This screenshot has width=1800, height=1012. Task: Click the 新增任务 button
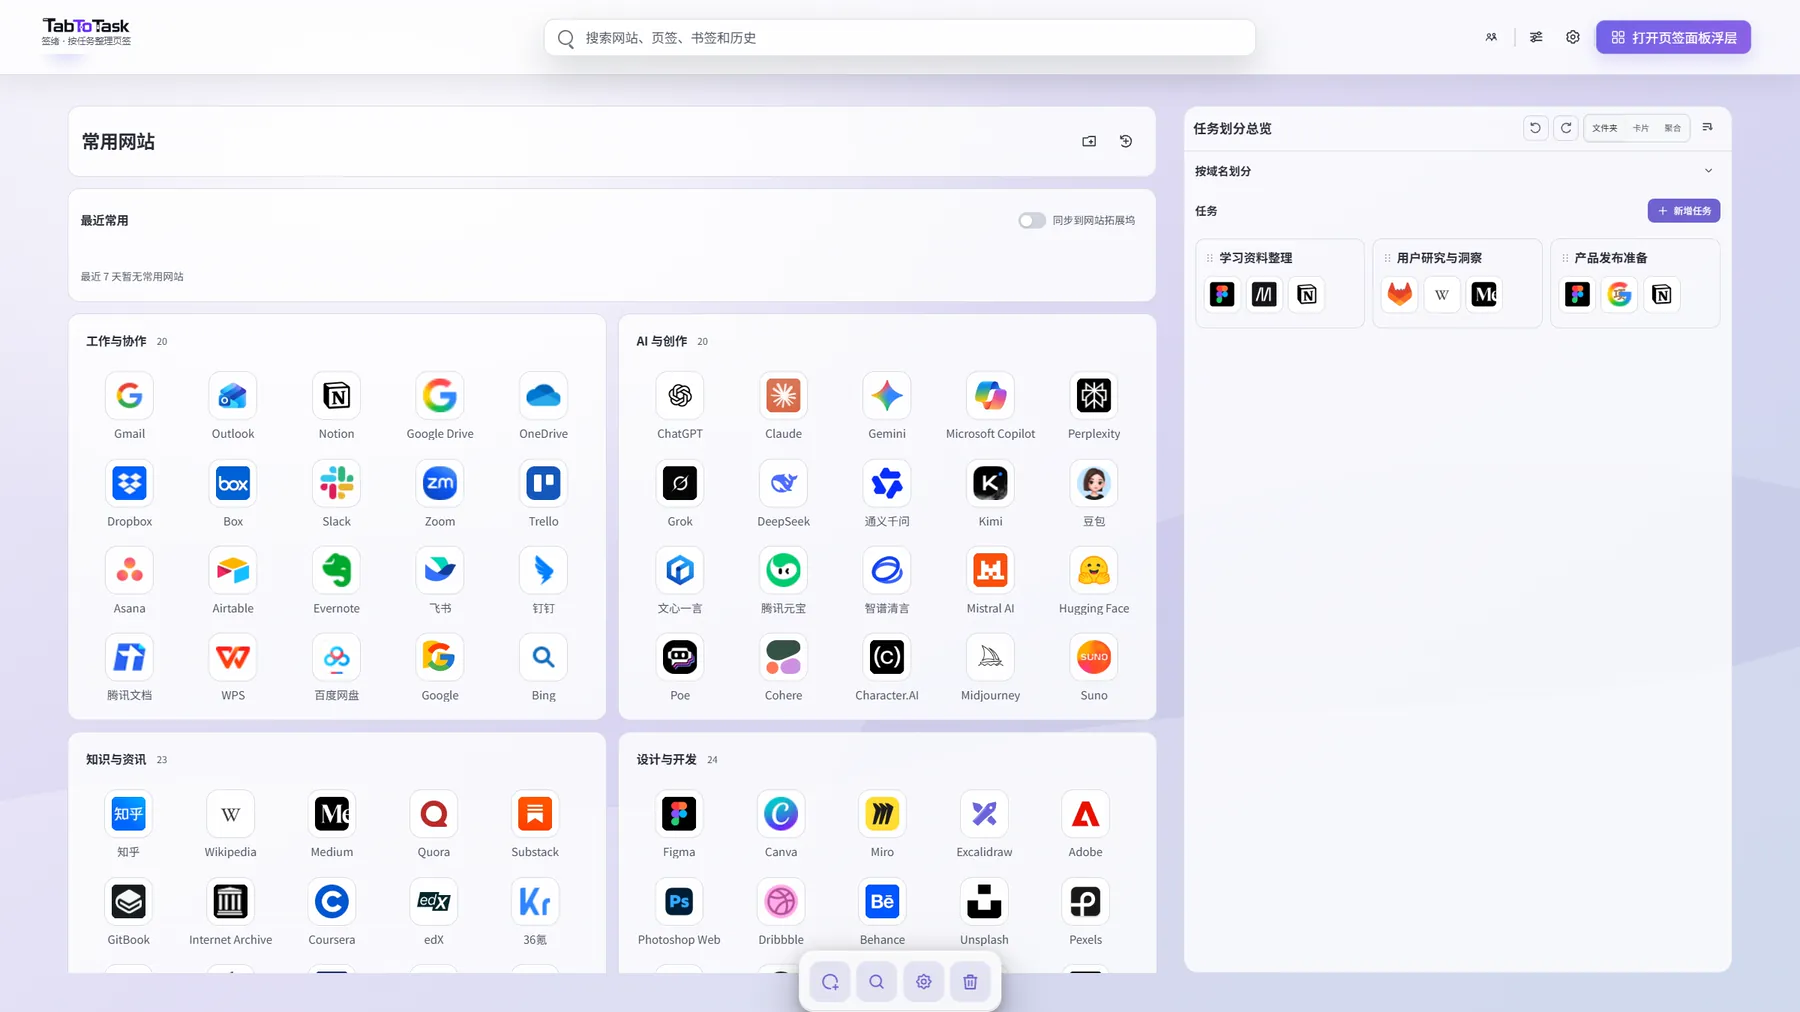(x=1684, y=211)
